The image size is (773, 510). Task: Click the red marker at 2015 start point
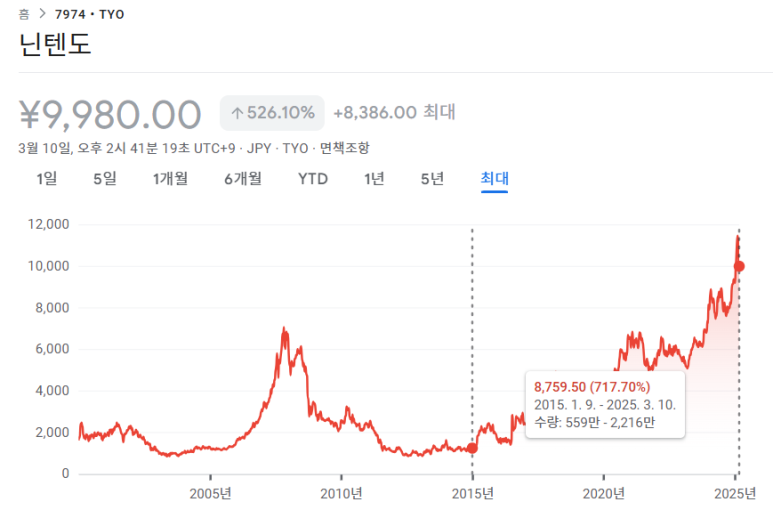pos(472,448)
